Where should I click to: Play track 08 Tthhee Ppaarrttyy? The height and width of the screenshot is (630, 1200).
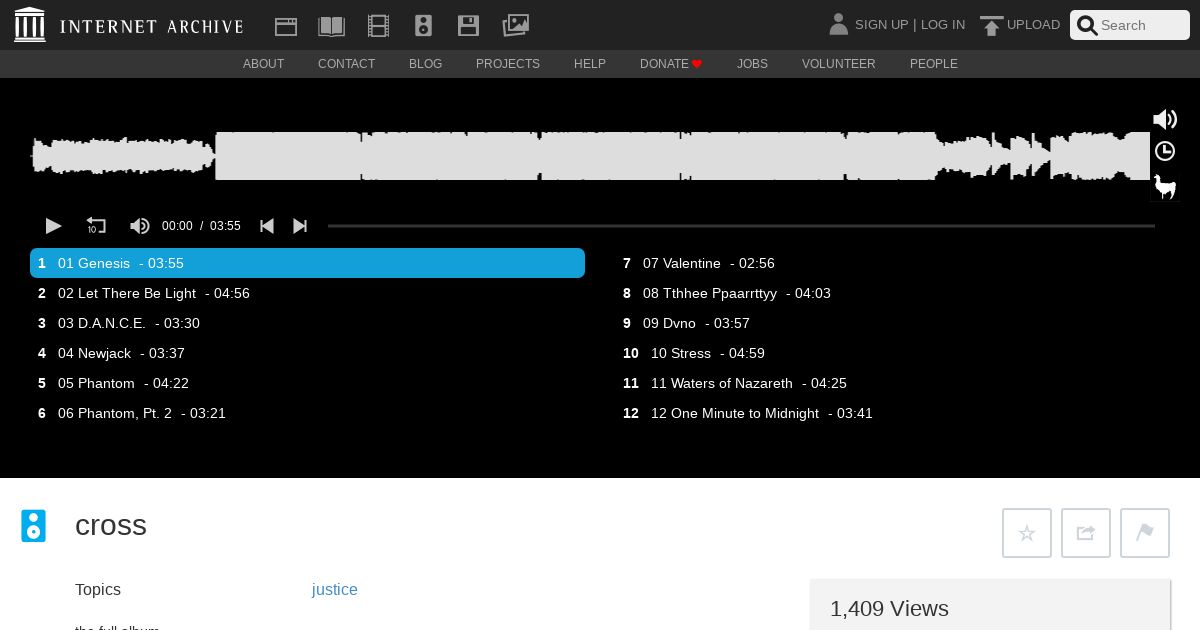[892, 293]
